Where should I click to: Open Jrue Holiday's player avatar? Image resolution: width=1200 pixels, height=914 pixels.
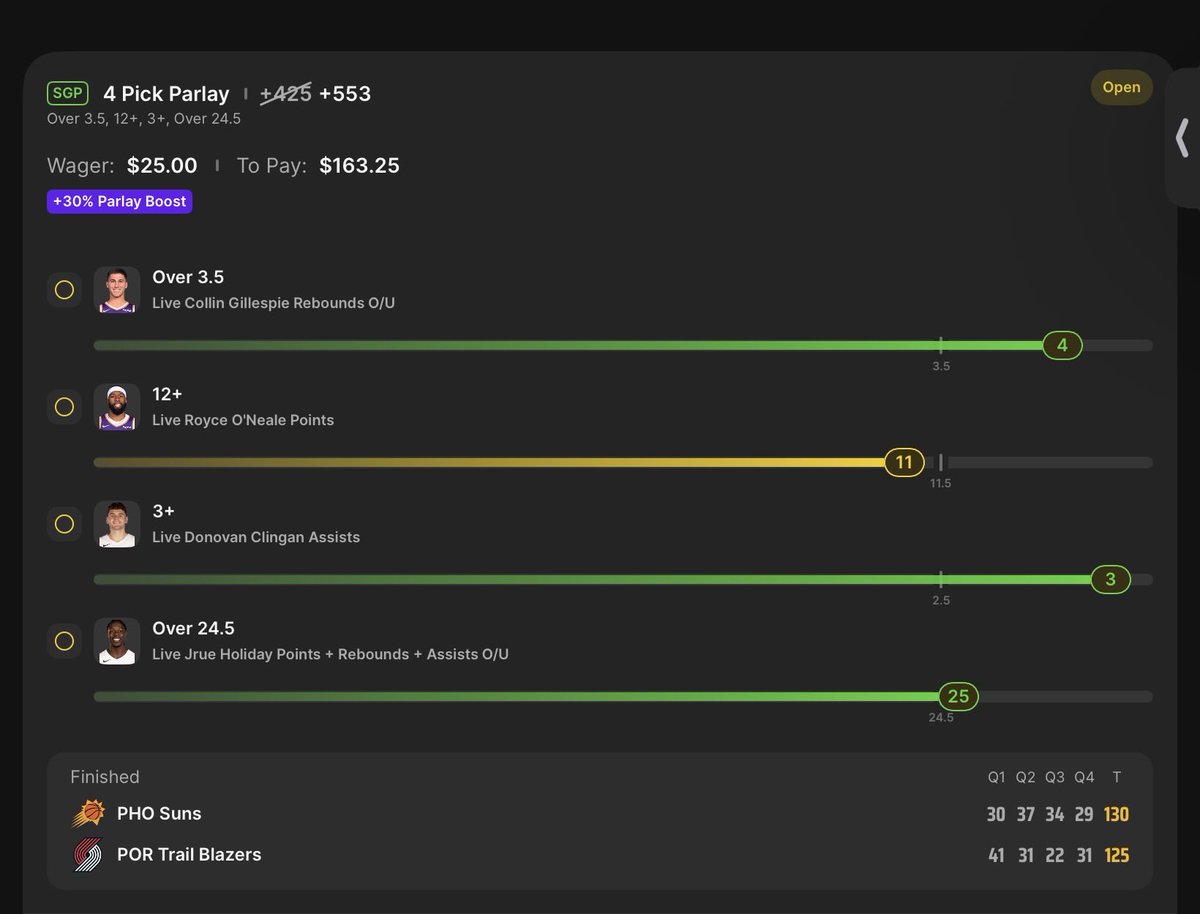117,641
